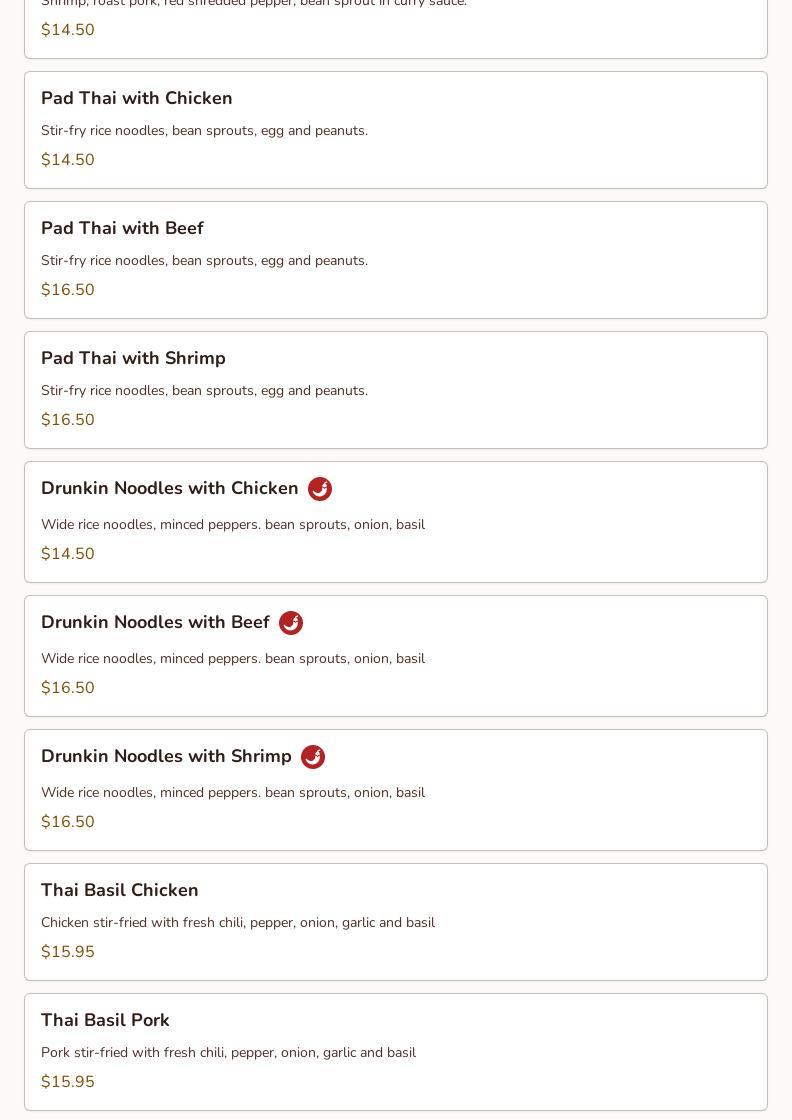Click $16.50 price under Pad Thai with Beef

coord(68,289)
